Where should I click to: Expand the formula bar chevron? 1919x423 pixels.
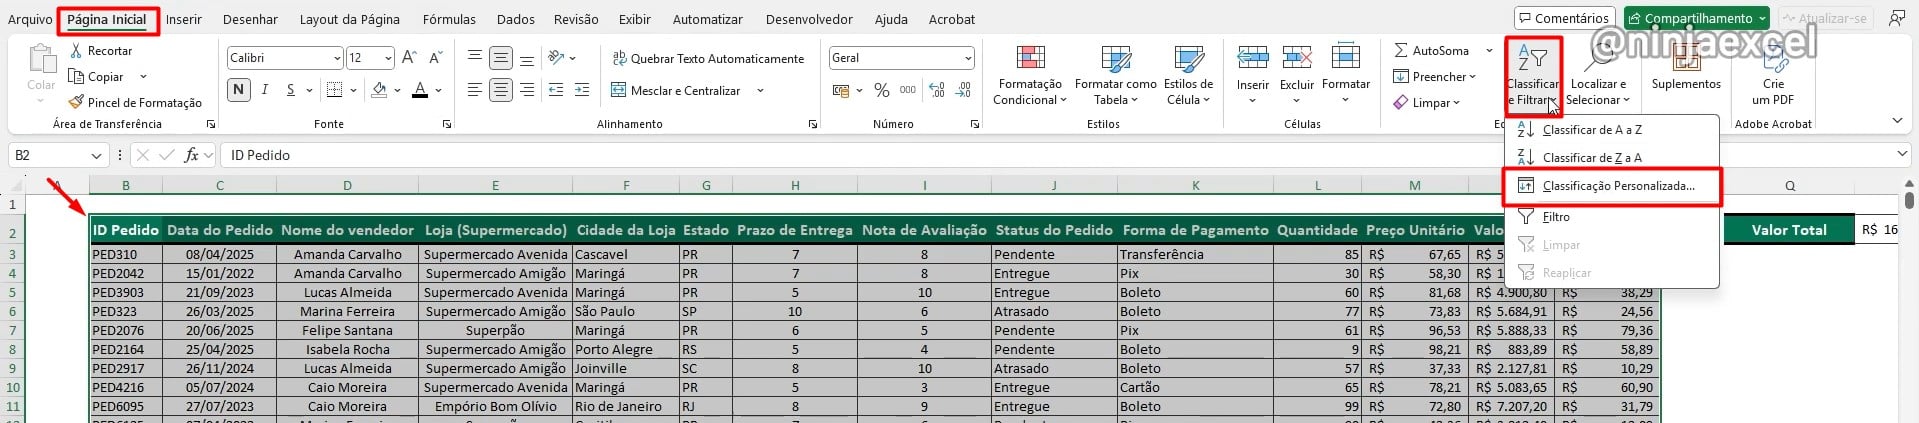point(1901,154)
